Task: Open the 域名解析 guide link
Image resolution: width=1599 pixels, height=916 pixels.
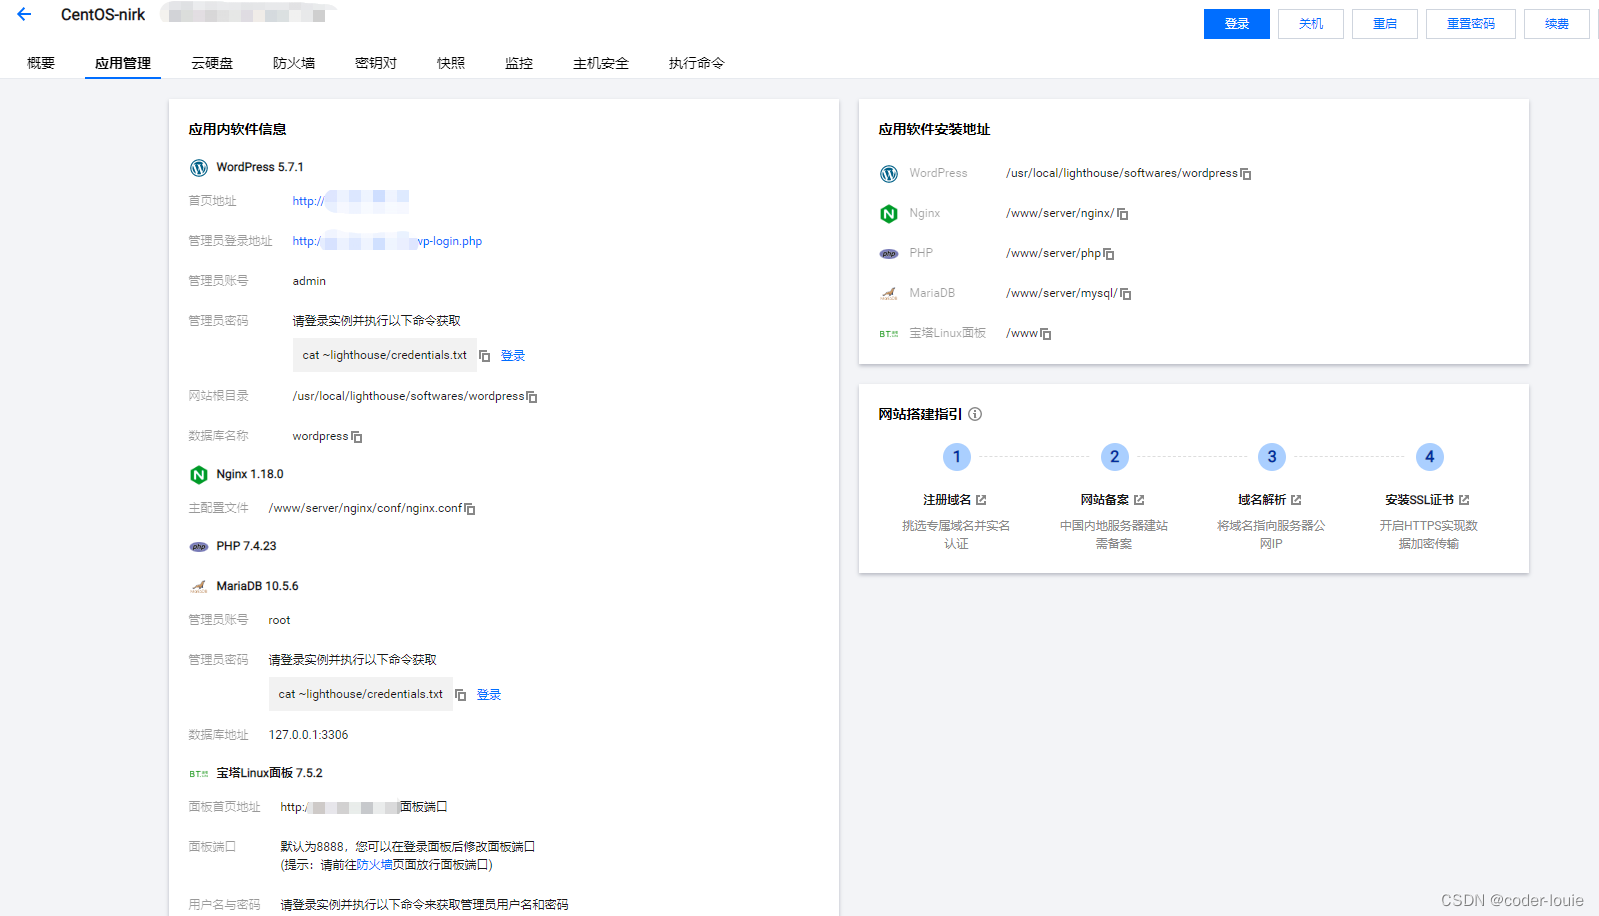Action: pyautogui.click(x=1262, y=500)
